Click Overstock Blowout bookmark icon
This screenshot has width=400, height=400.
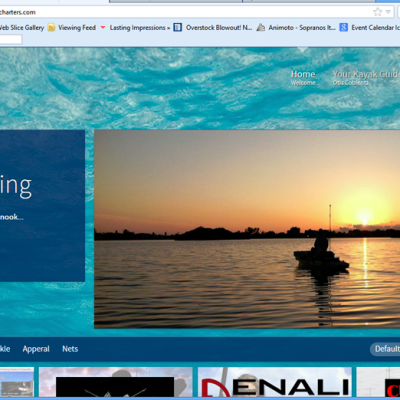[x=178, y=27]
